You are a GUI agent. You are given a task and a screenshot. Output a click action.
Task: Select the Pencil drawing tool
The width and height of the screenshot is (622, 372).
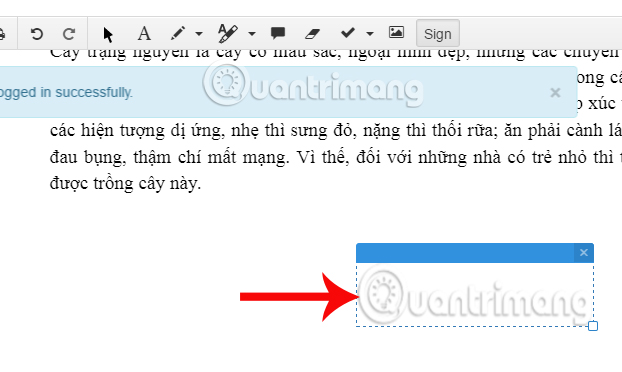[178, 33]
